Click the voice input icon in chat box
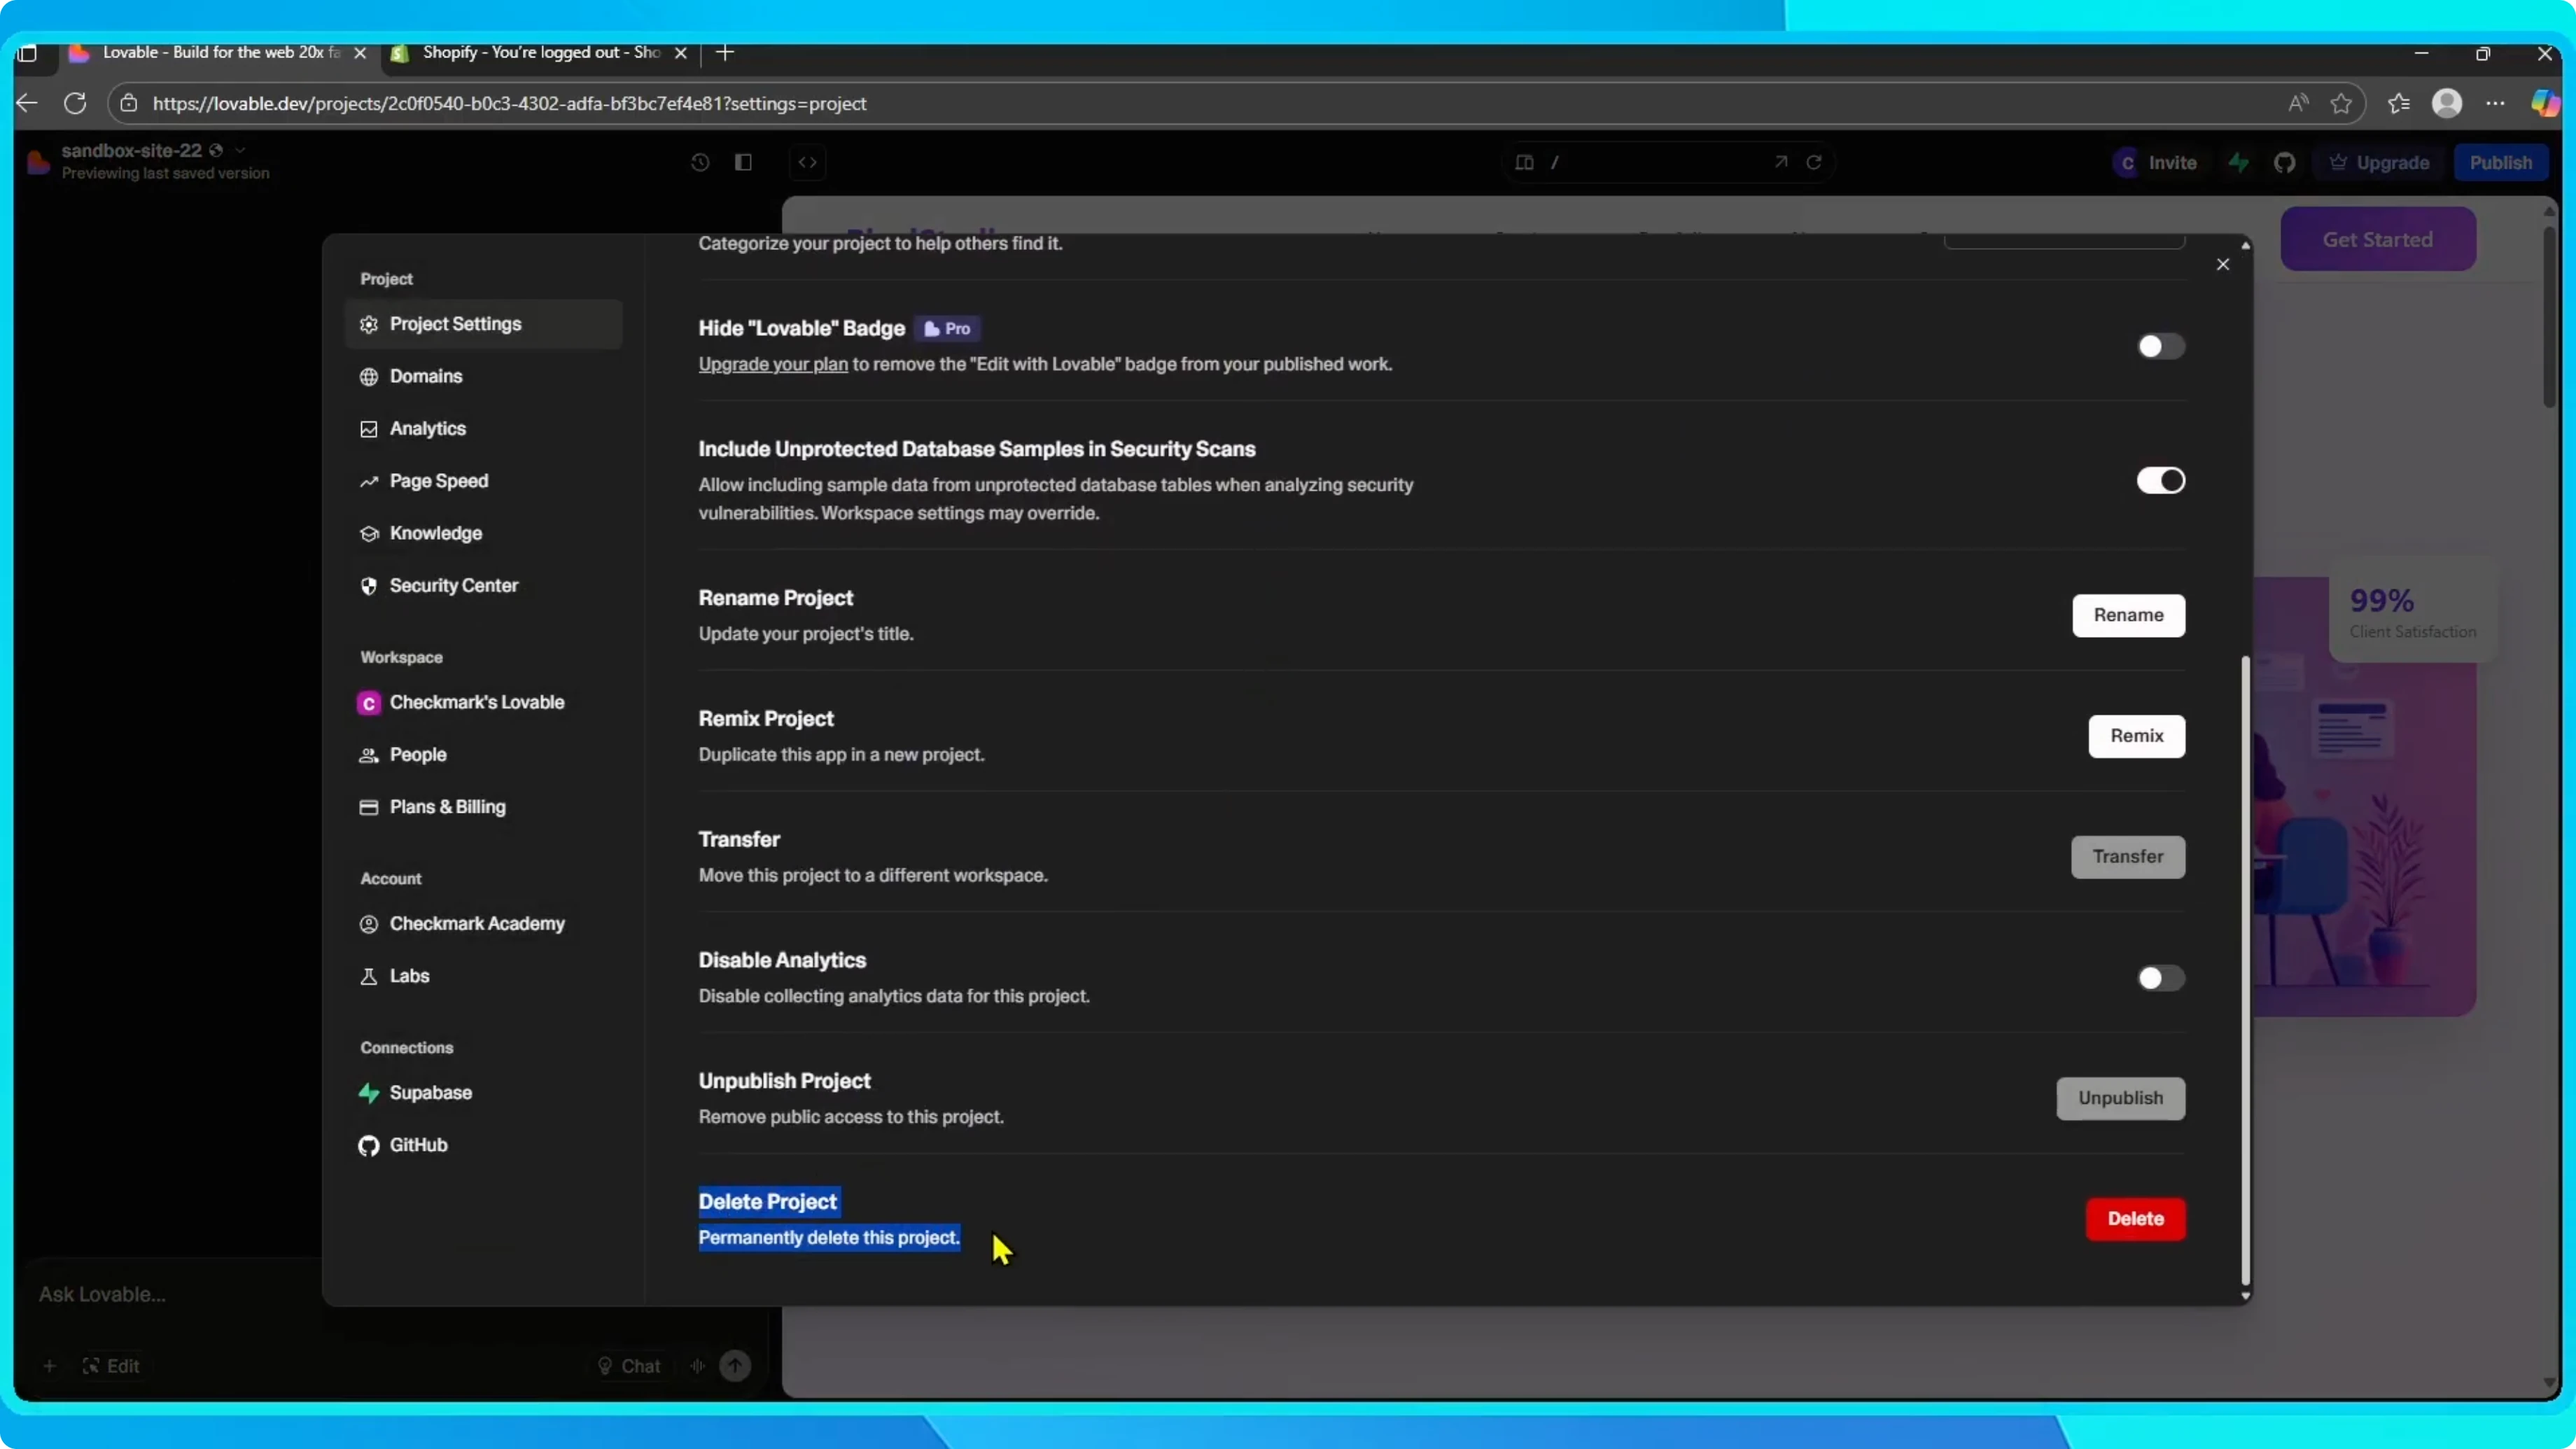 tap(698, 1366)
